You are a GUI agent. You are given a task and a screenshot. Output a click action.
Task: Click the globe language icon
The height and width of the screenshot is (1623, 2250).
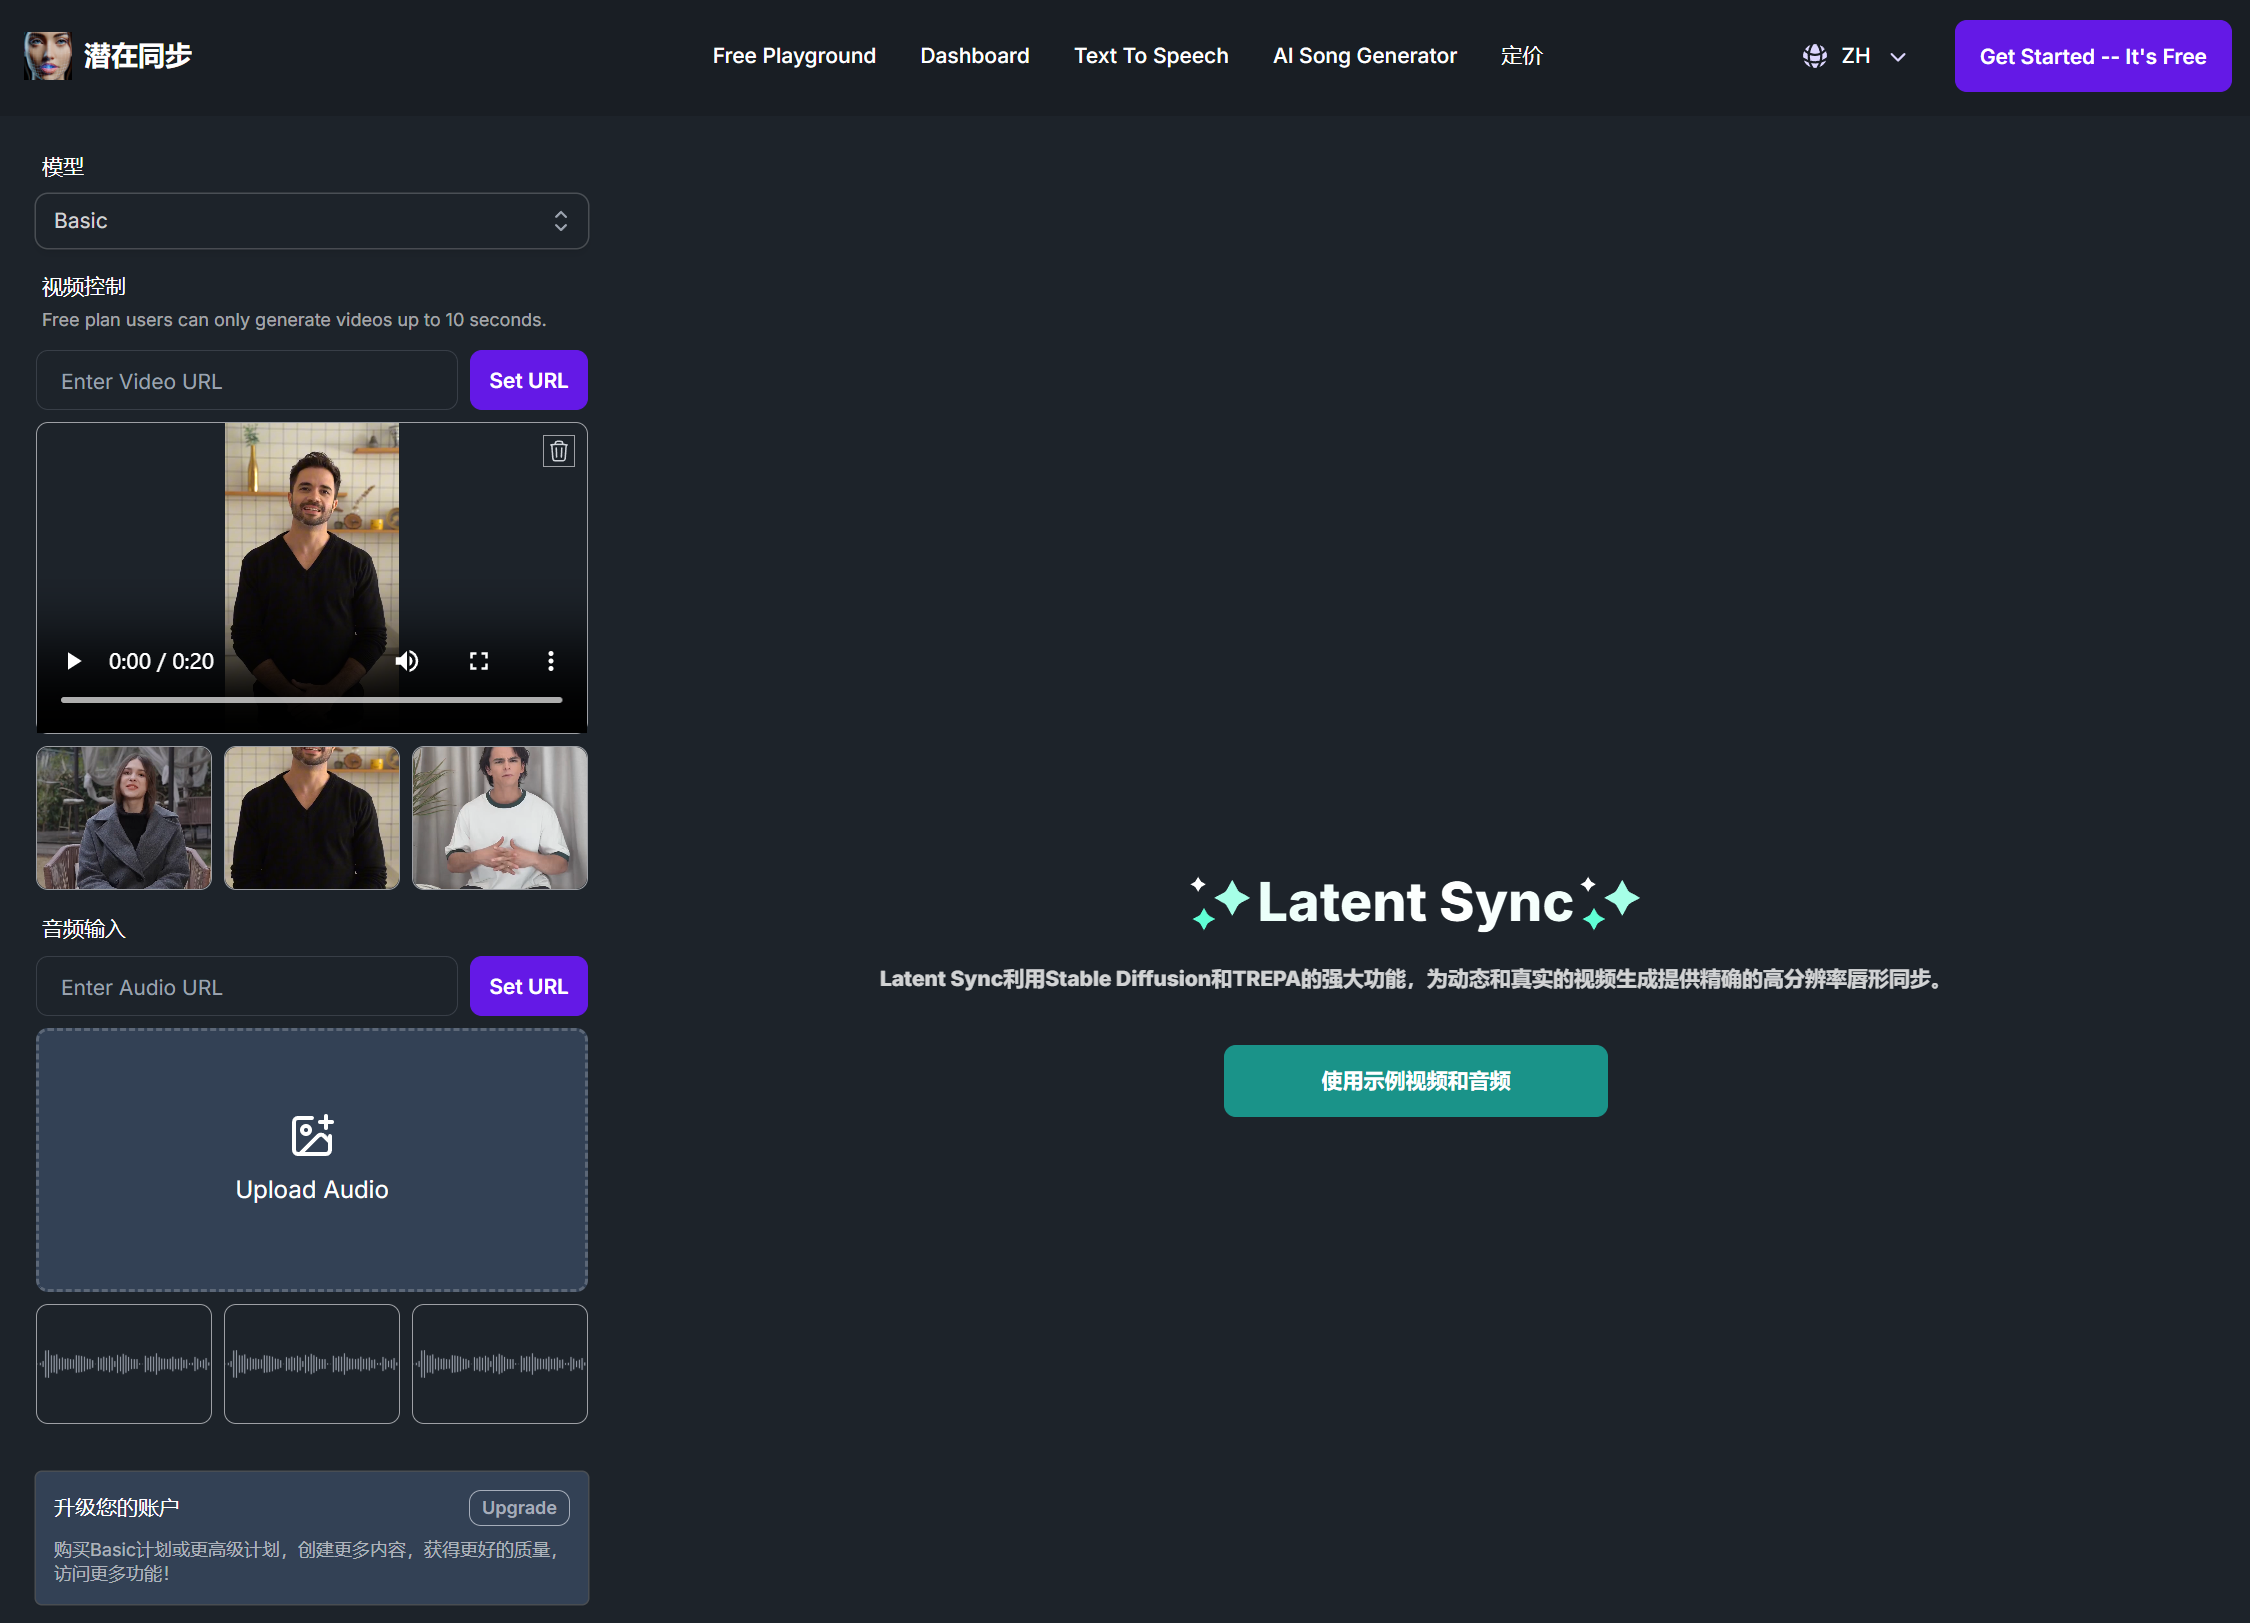[x=1814, y=56]
